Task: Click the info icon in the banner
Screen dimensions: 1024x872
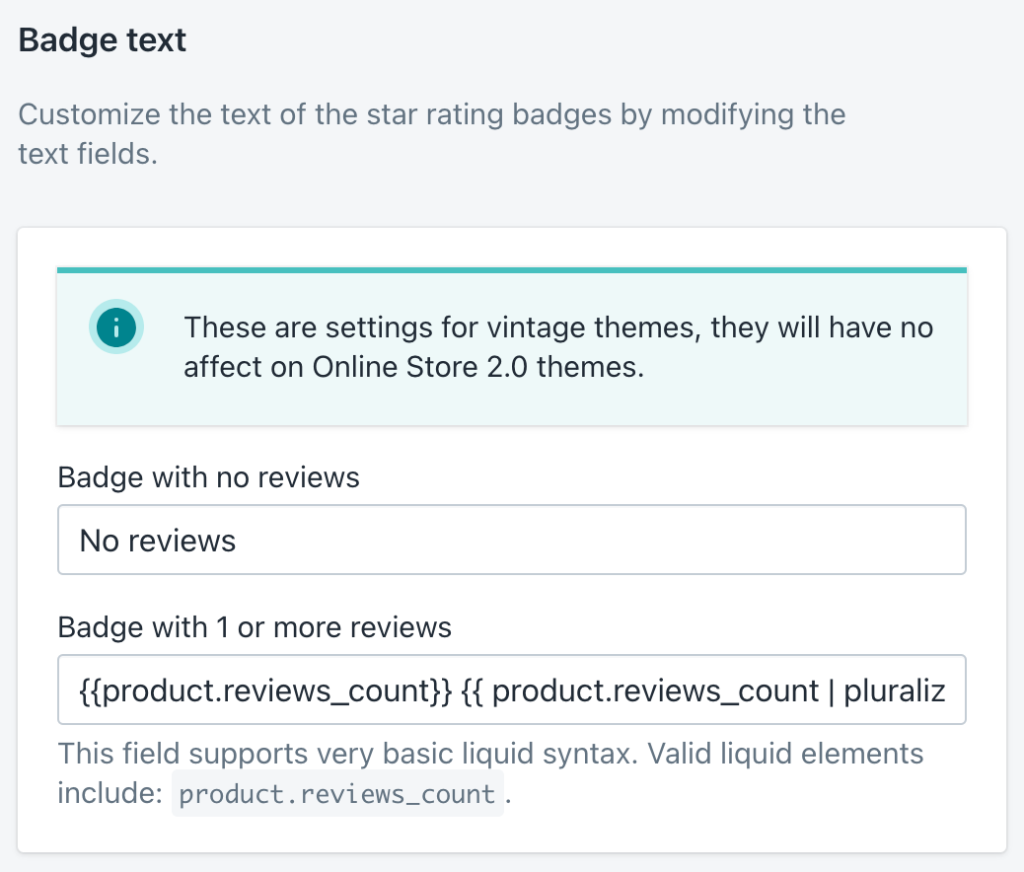Action: coord(116,326)
